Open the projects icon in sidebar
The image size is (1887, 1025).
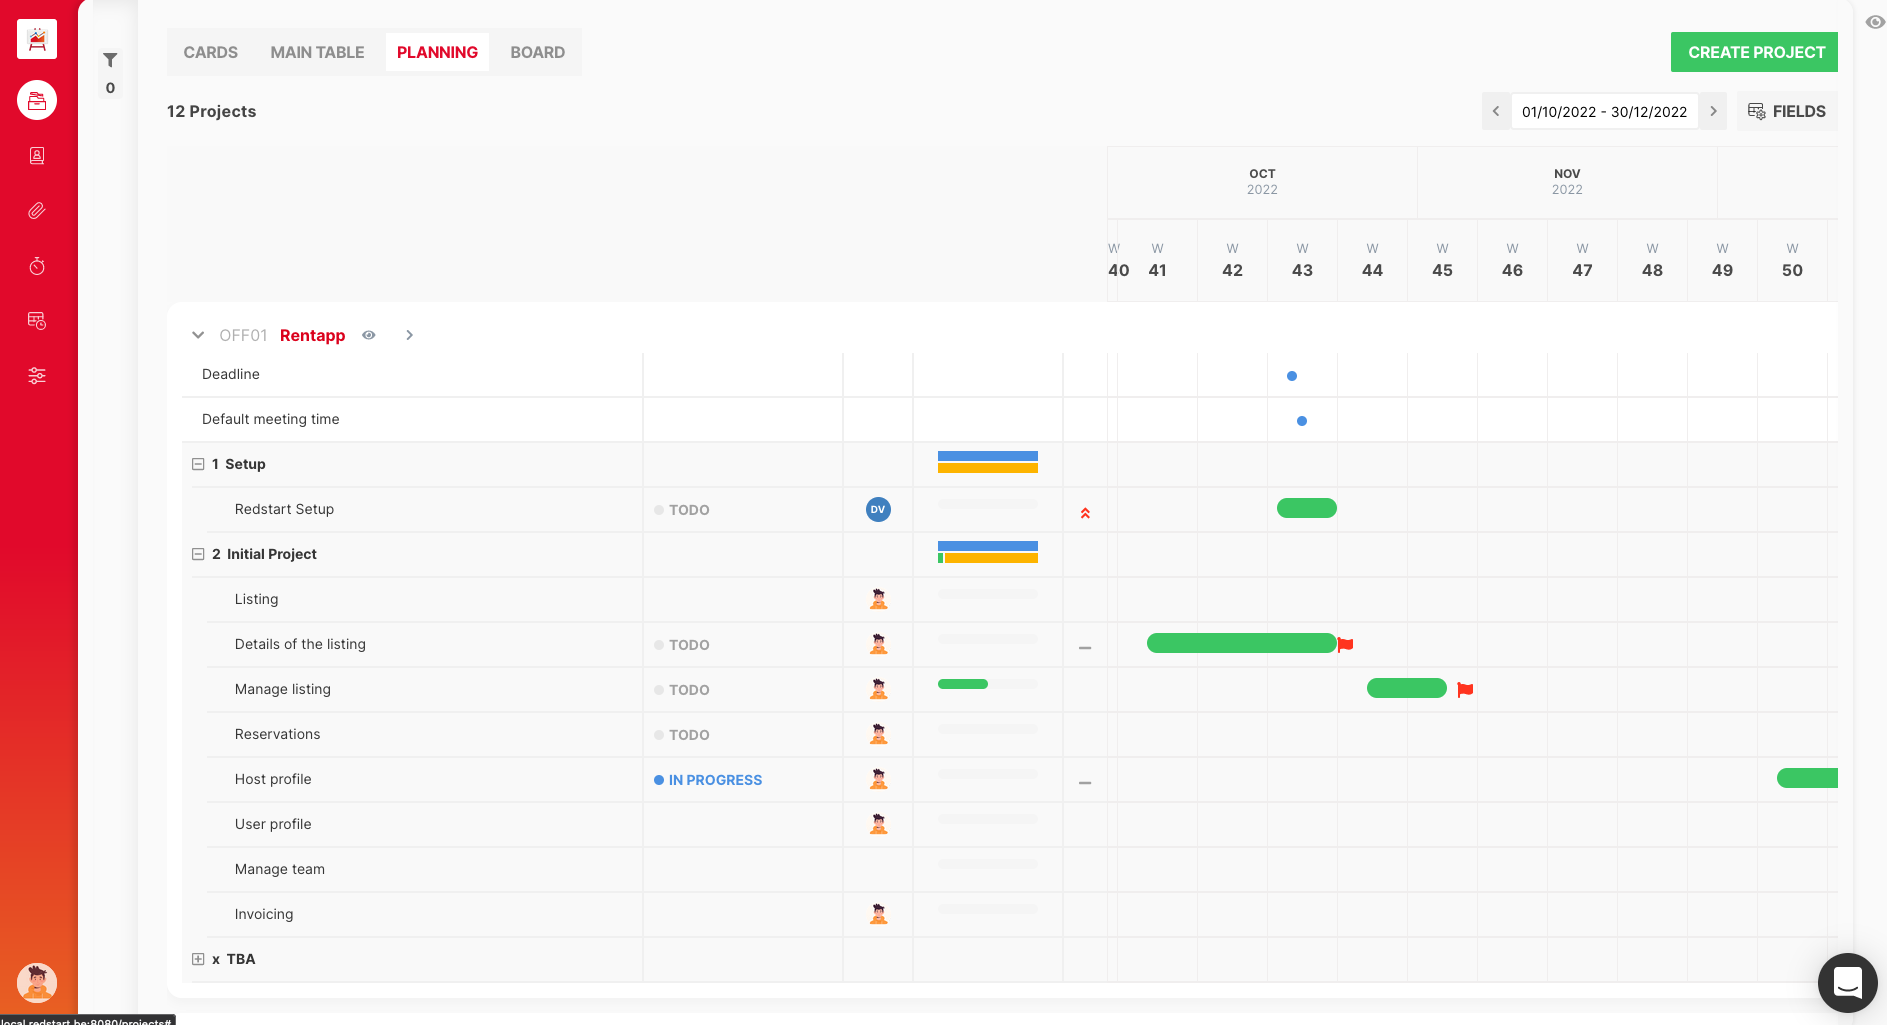tap(37, 100)
